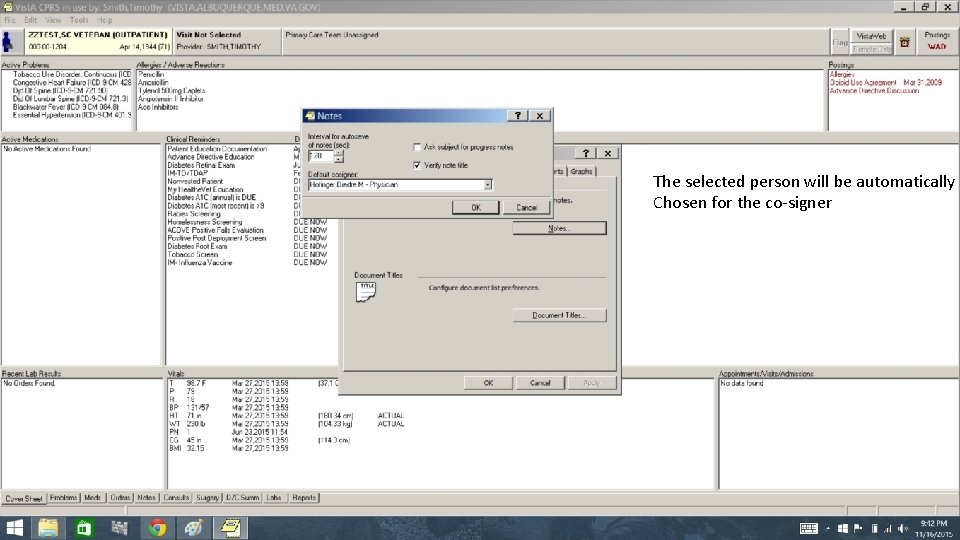
Task: Click the Postings WAD button
Action: point(937,42)
